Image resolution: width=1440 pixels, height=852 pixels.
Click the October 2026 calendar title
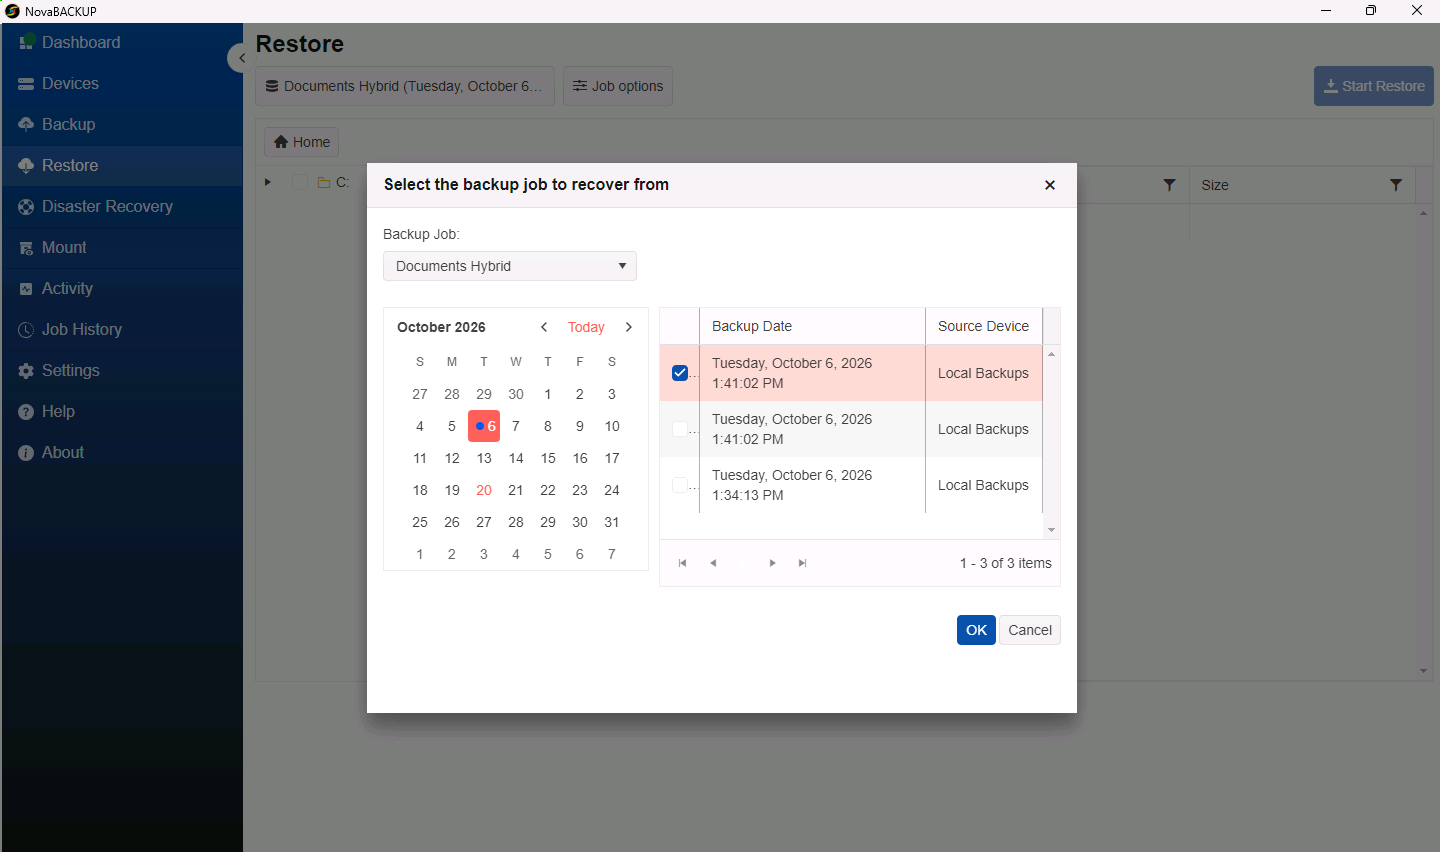441,327
